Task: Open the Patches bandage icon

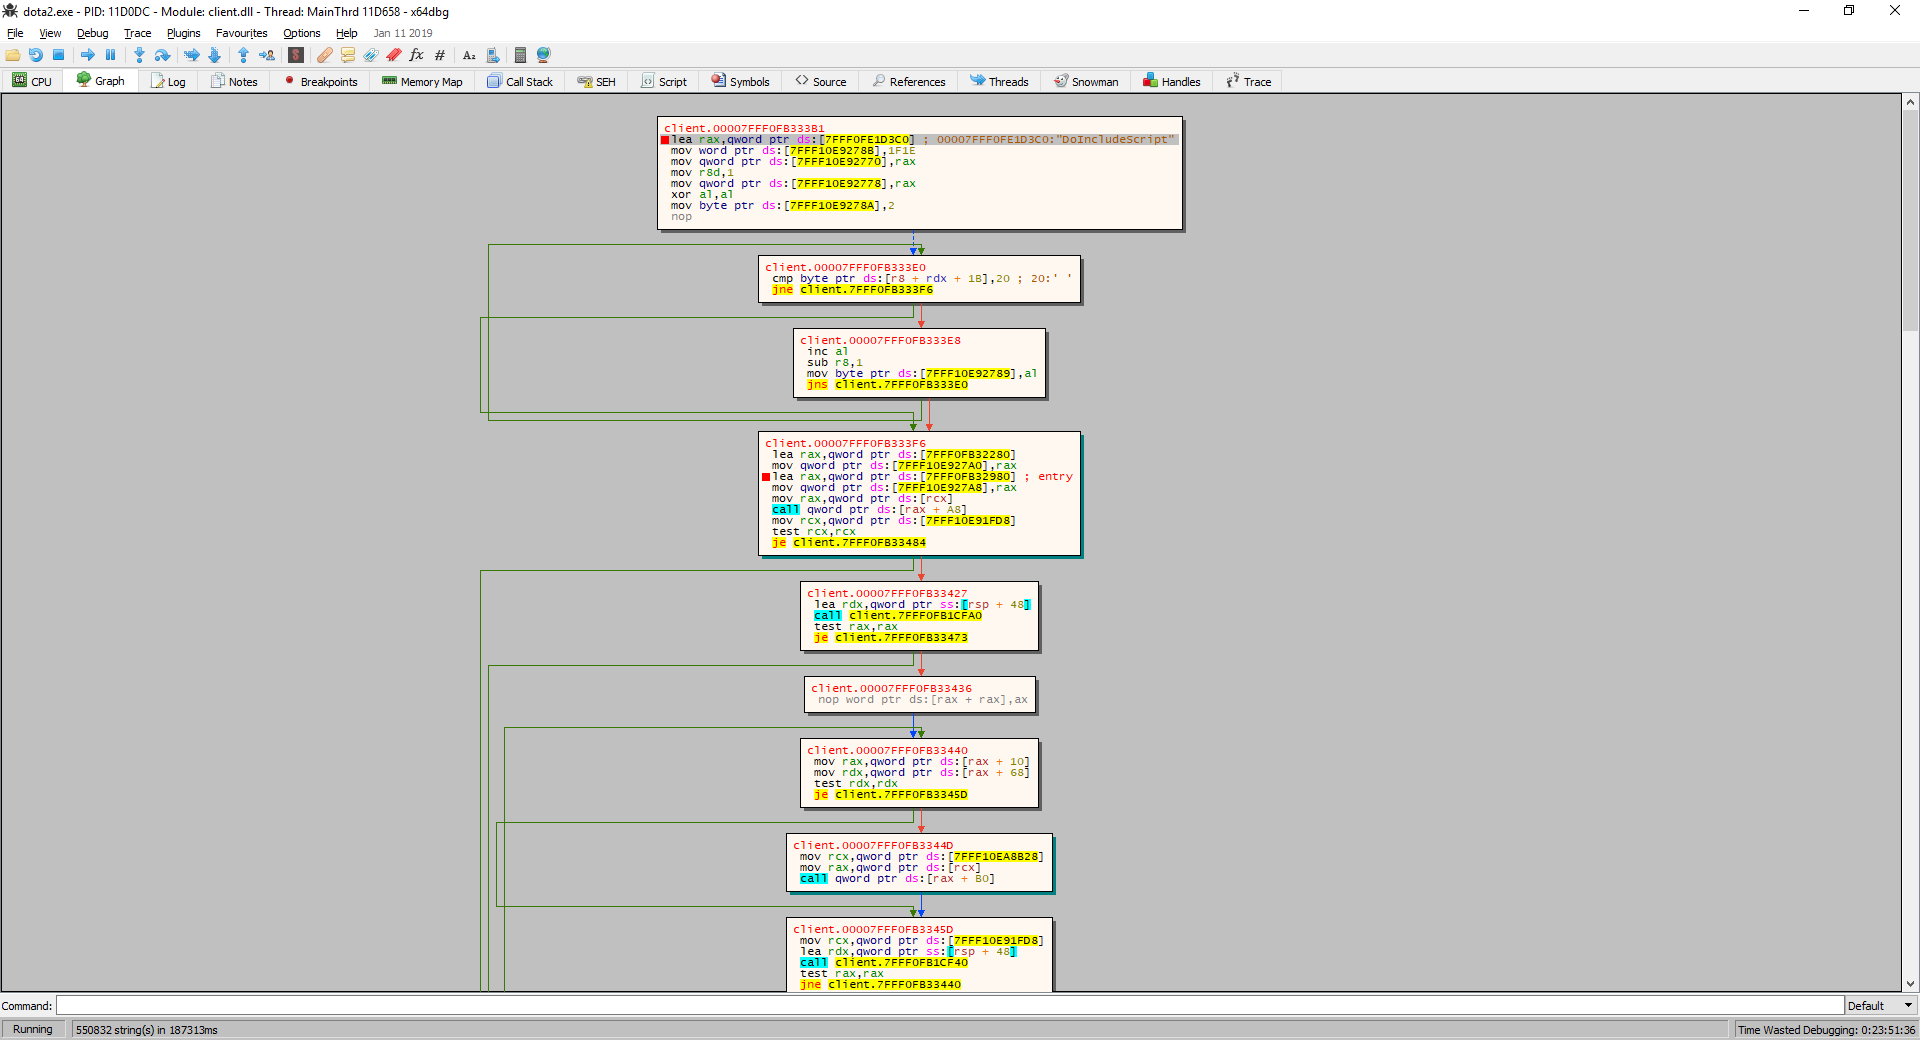Action: (x=325, y=55)
